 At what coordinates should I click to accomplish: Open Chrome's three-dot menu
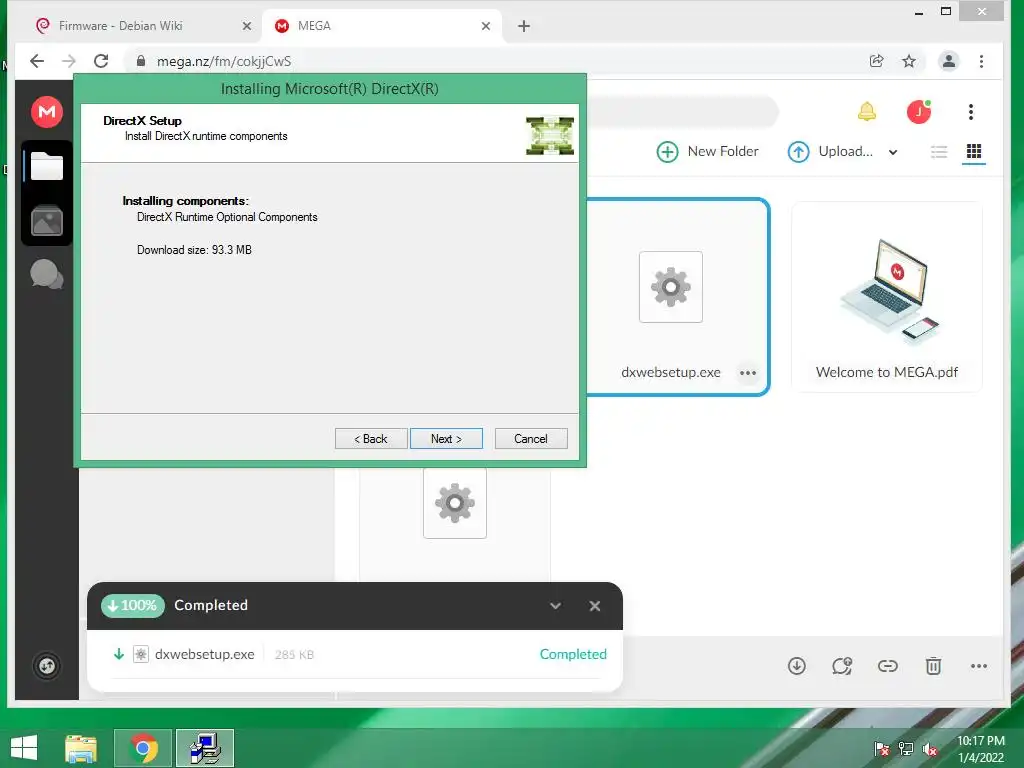point(982,61)
